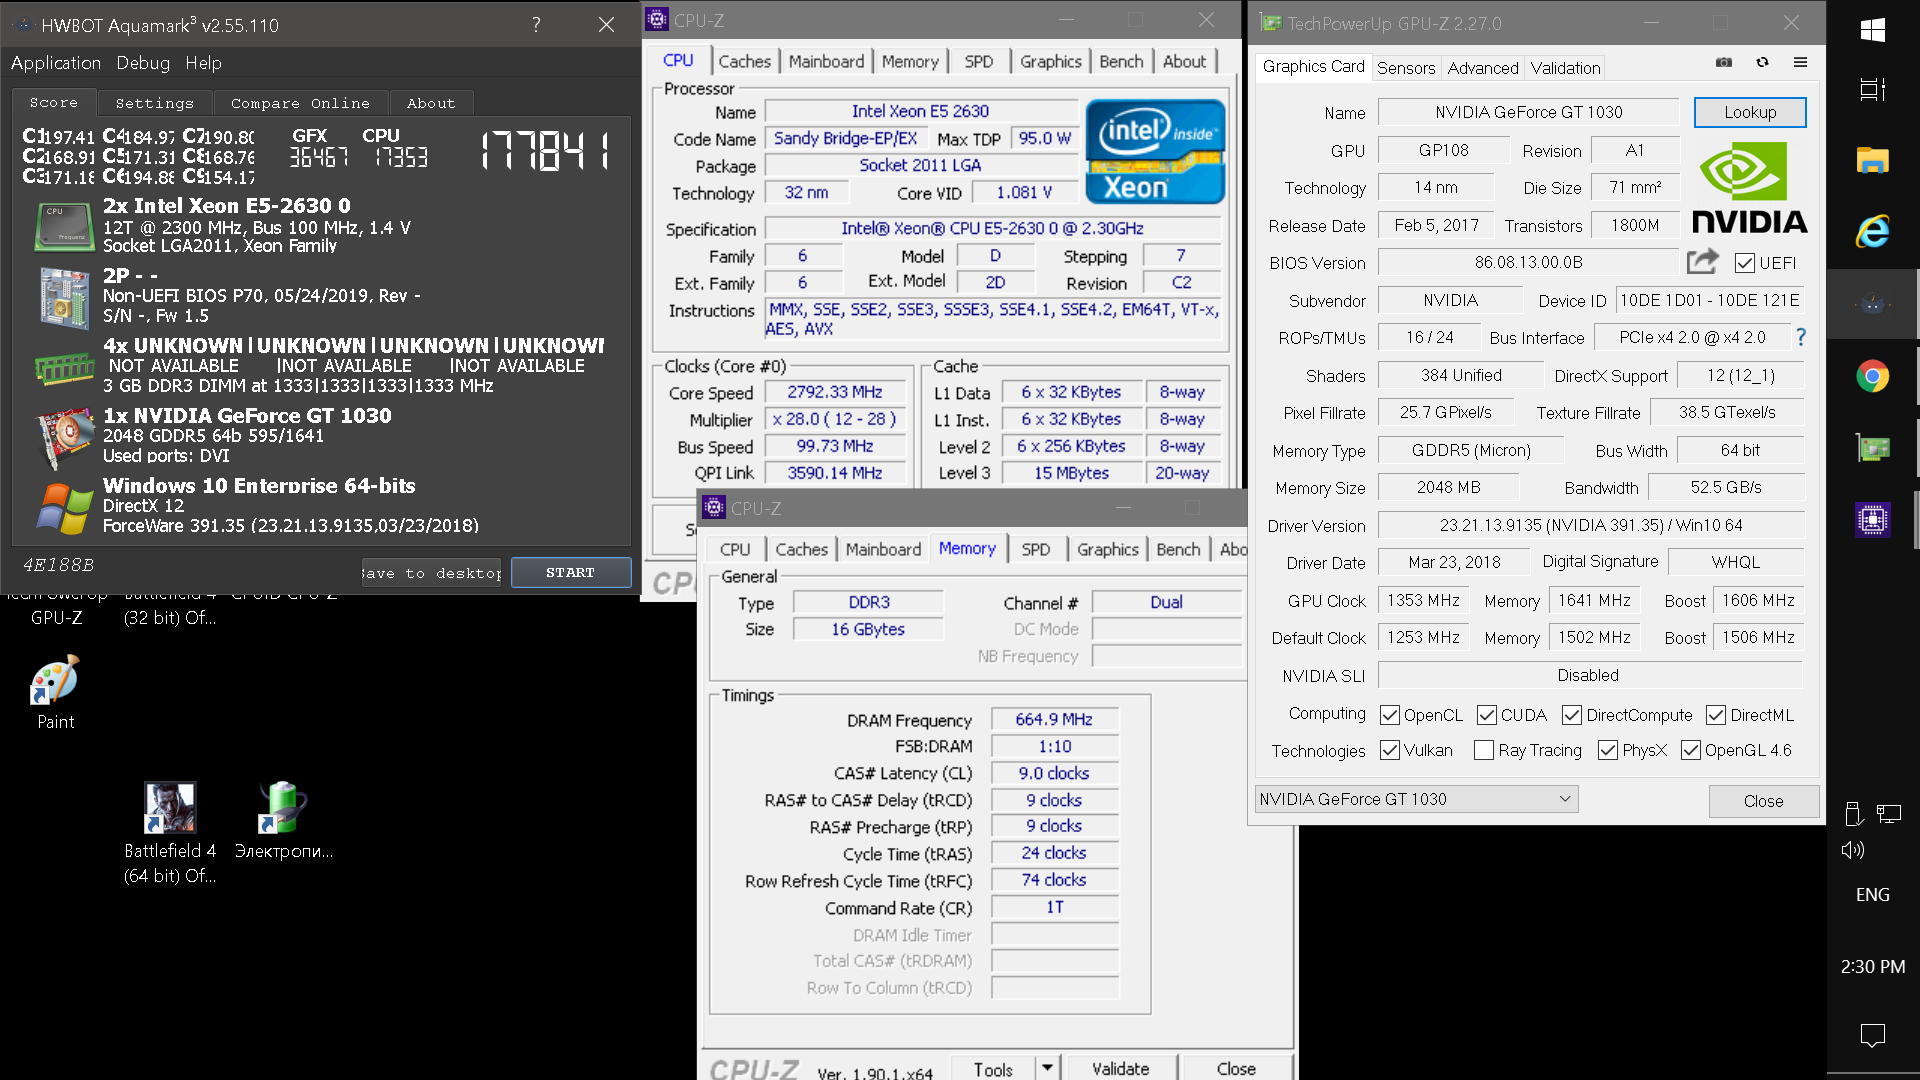1920x1080 pixels.
Task: Open the CPU-Z Tools dropdown arrow
Action: [x=1047, y=1068]
